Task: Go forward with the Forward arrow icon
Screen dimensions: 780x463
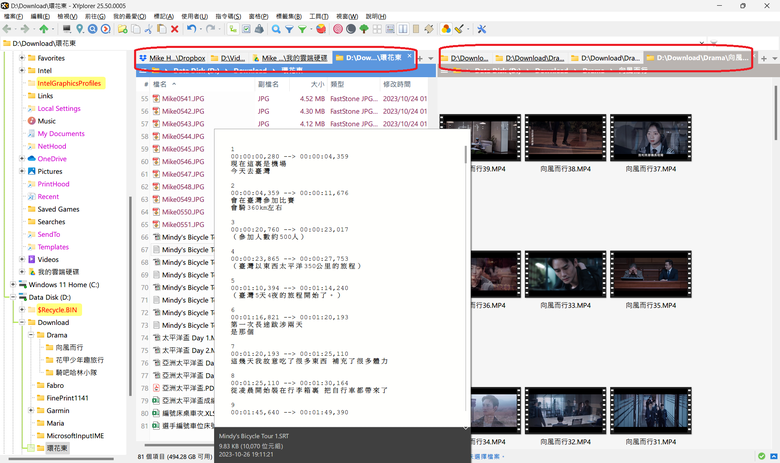Action: (x=25, y=29)
